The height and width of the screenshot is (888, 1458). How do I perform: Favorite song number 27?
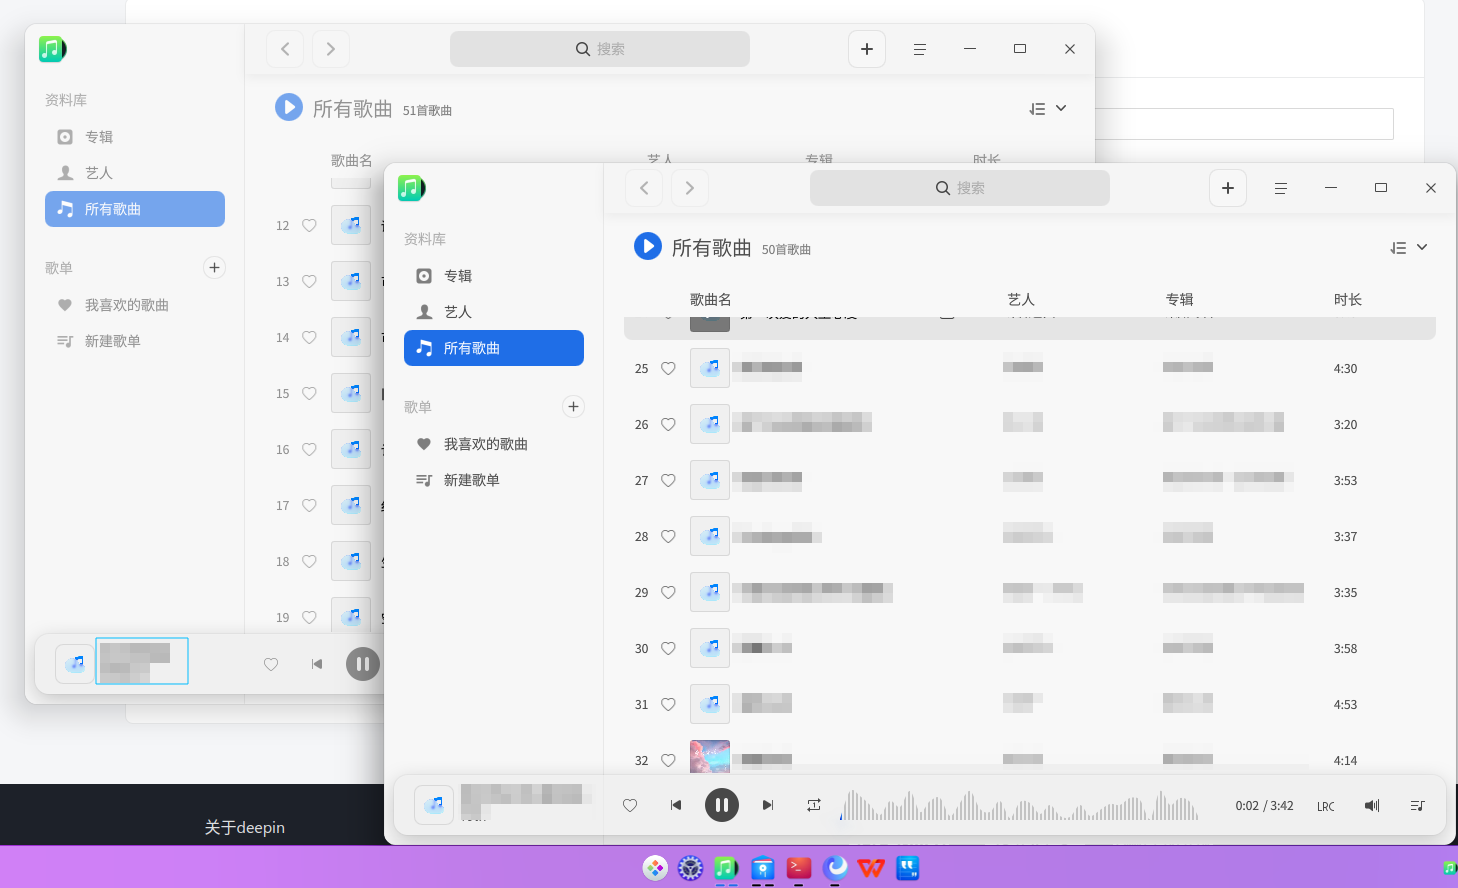(668, 480)
